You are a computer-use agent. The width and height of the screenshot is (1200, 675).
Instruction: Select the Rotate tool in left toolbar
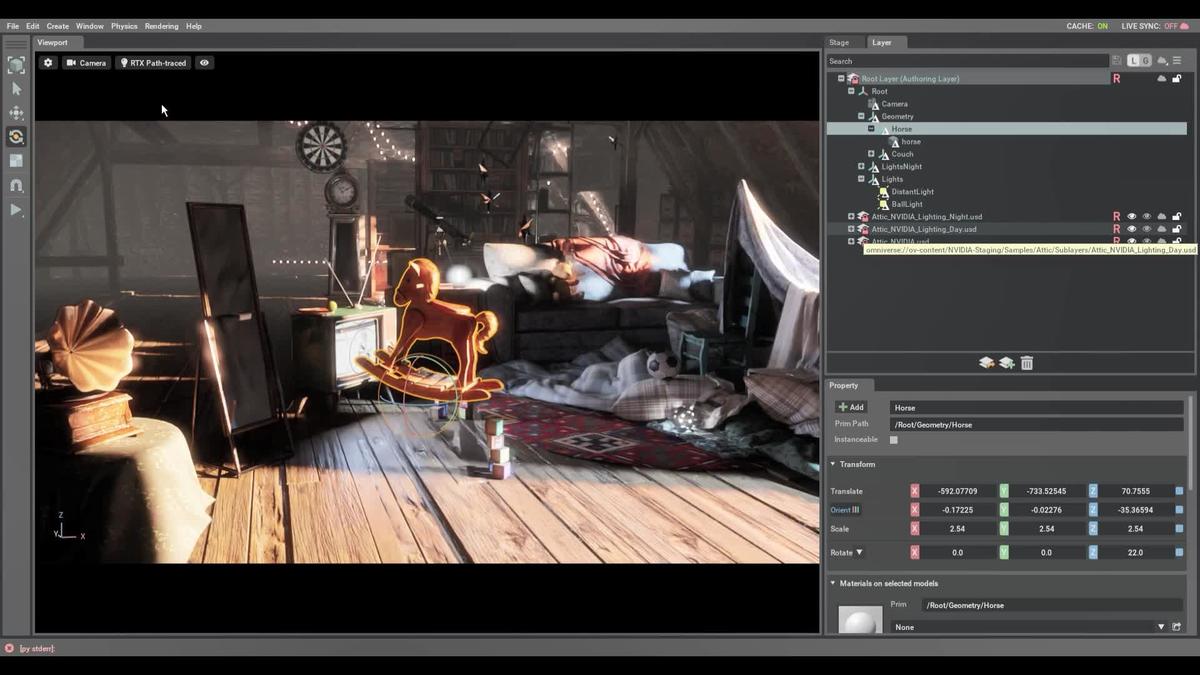coord(16,137)
